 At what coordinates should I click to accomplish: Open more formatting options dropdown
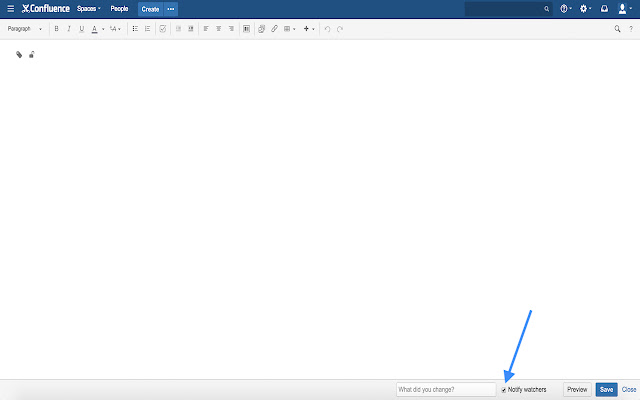pyautogui.click(x=115, y=29)
